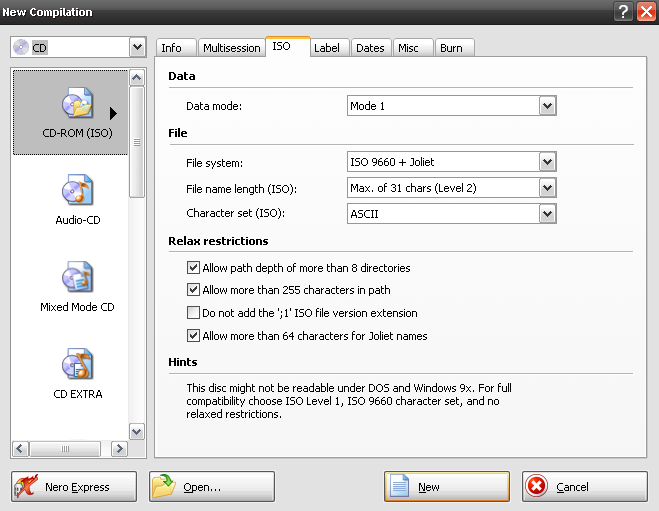Image resolution: width=659 pixels, height=511 pixels.
Task: Open the CD disc type dropdown
Action: coord(137,47)
